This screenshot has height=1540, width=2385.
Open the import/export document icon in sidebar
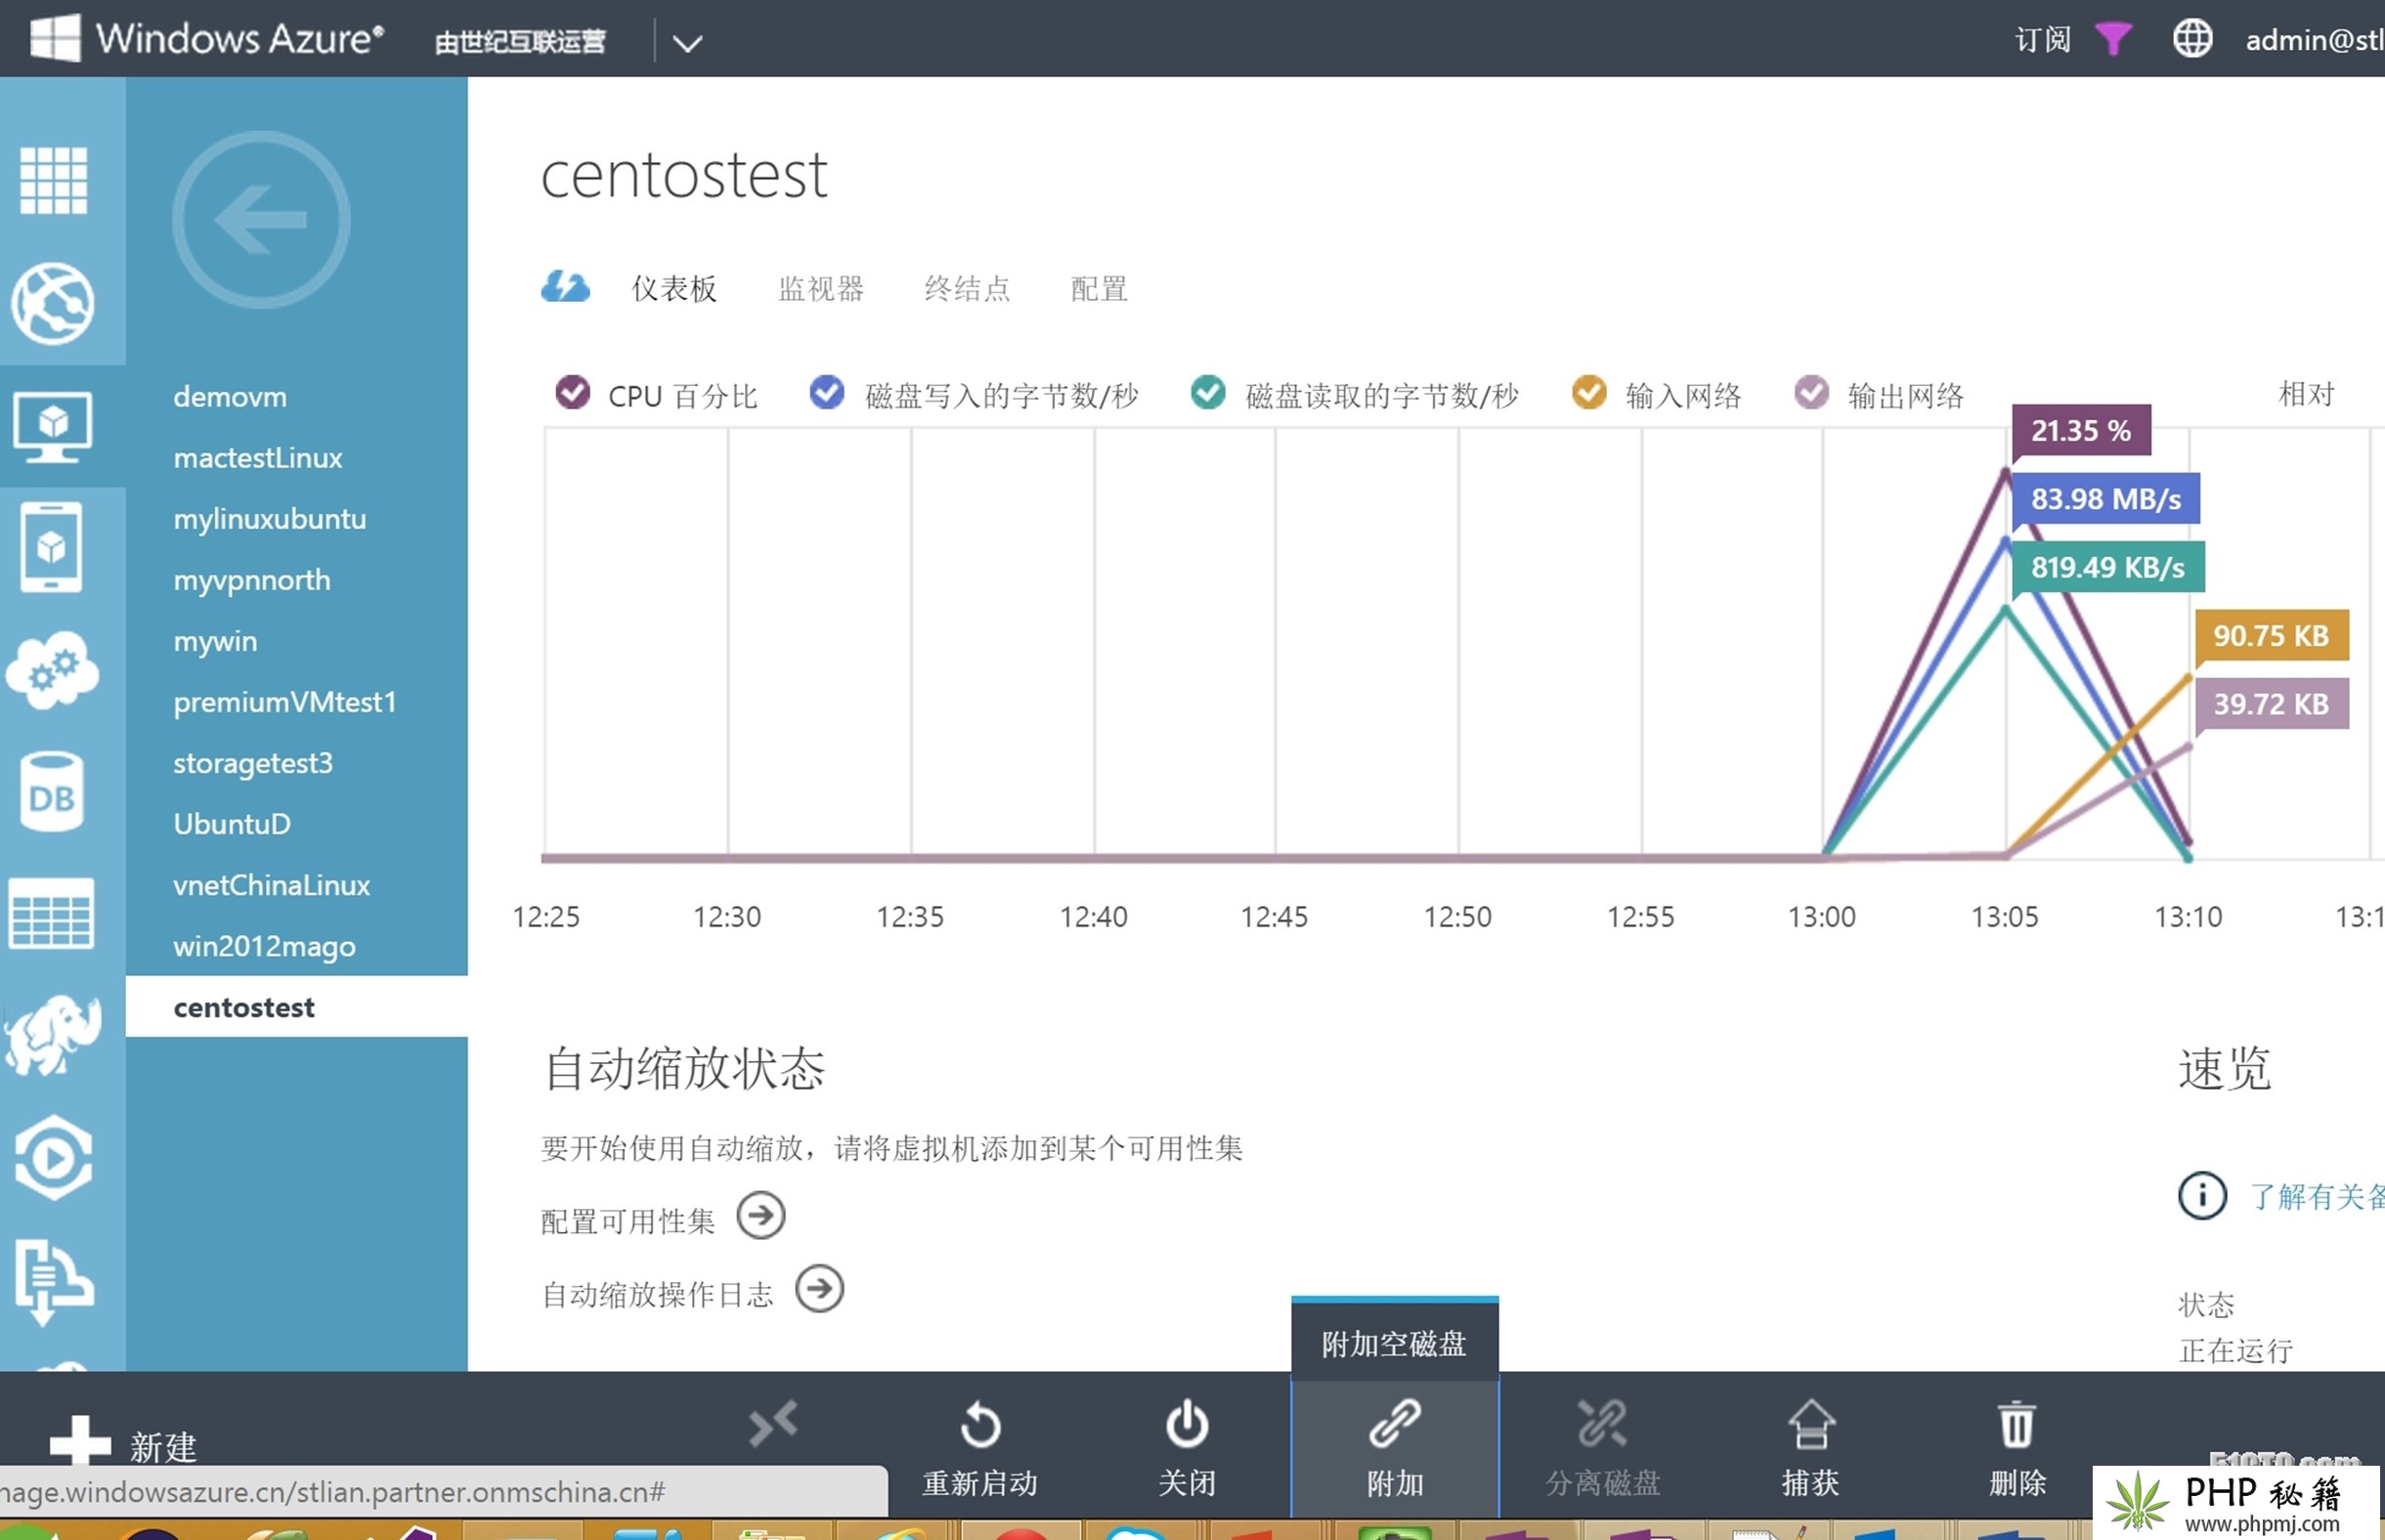54,1283
